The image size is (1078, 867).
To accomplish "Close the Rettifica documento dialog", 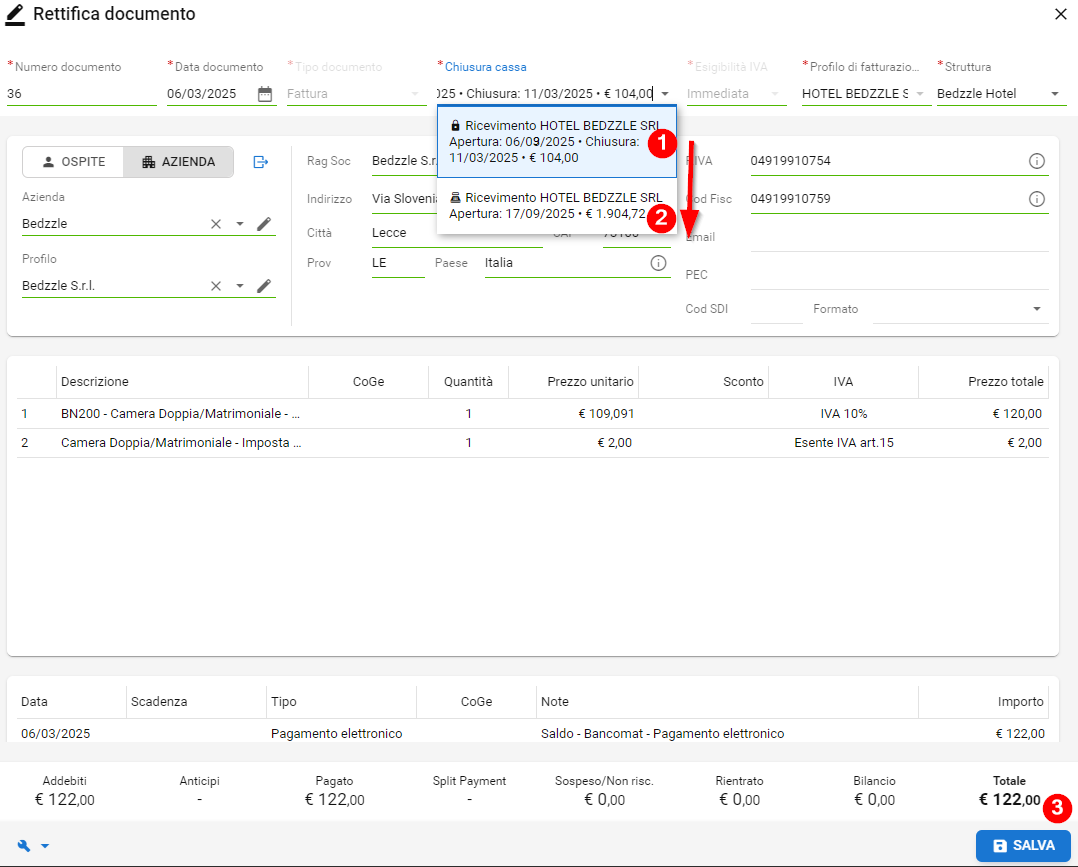I will pos(1060,14).
